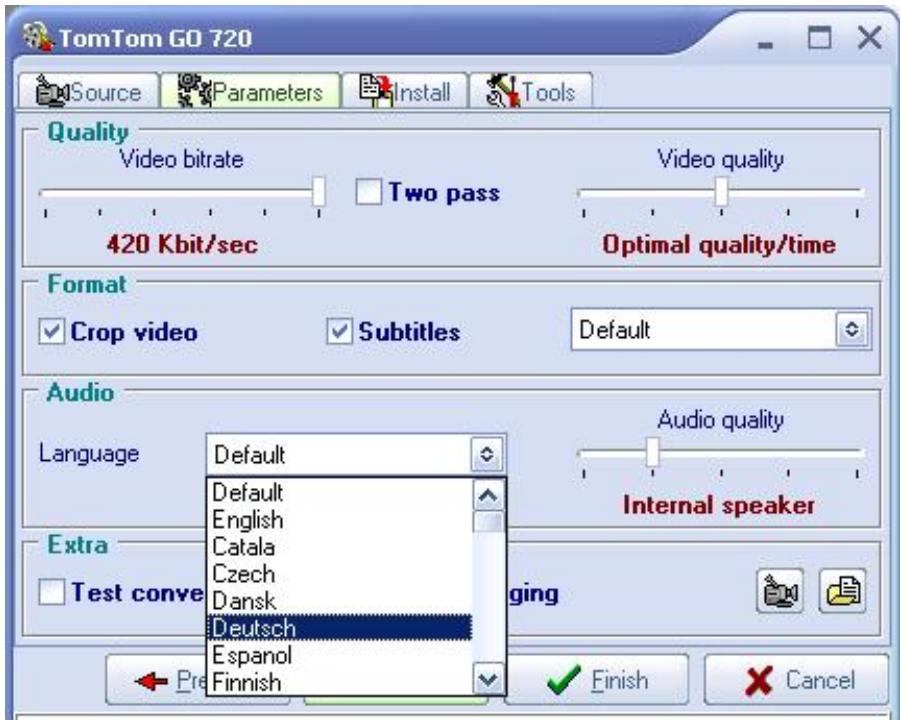901x723 pixels.
Task: Choose Dansk in the language list
Action: point(339,601)
